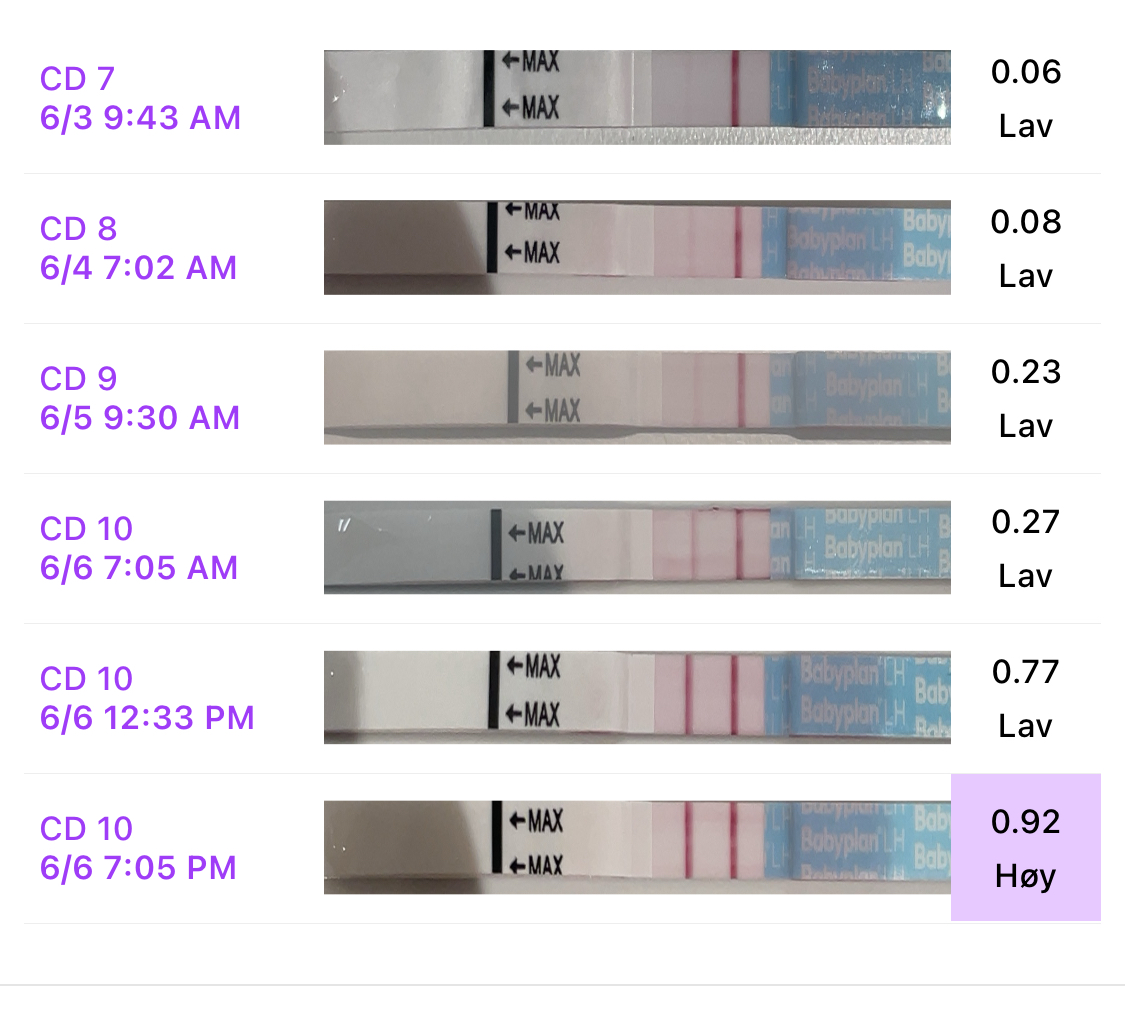The width and height of the screenshot is (1125, 1009).
Task: Select the 0.27 Lav result value
Action: click(1025, 522)
